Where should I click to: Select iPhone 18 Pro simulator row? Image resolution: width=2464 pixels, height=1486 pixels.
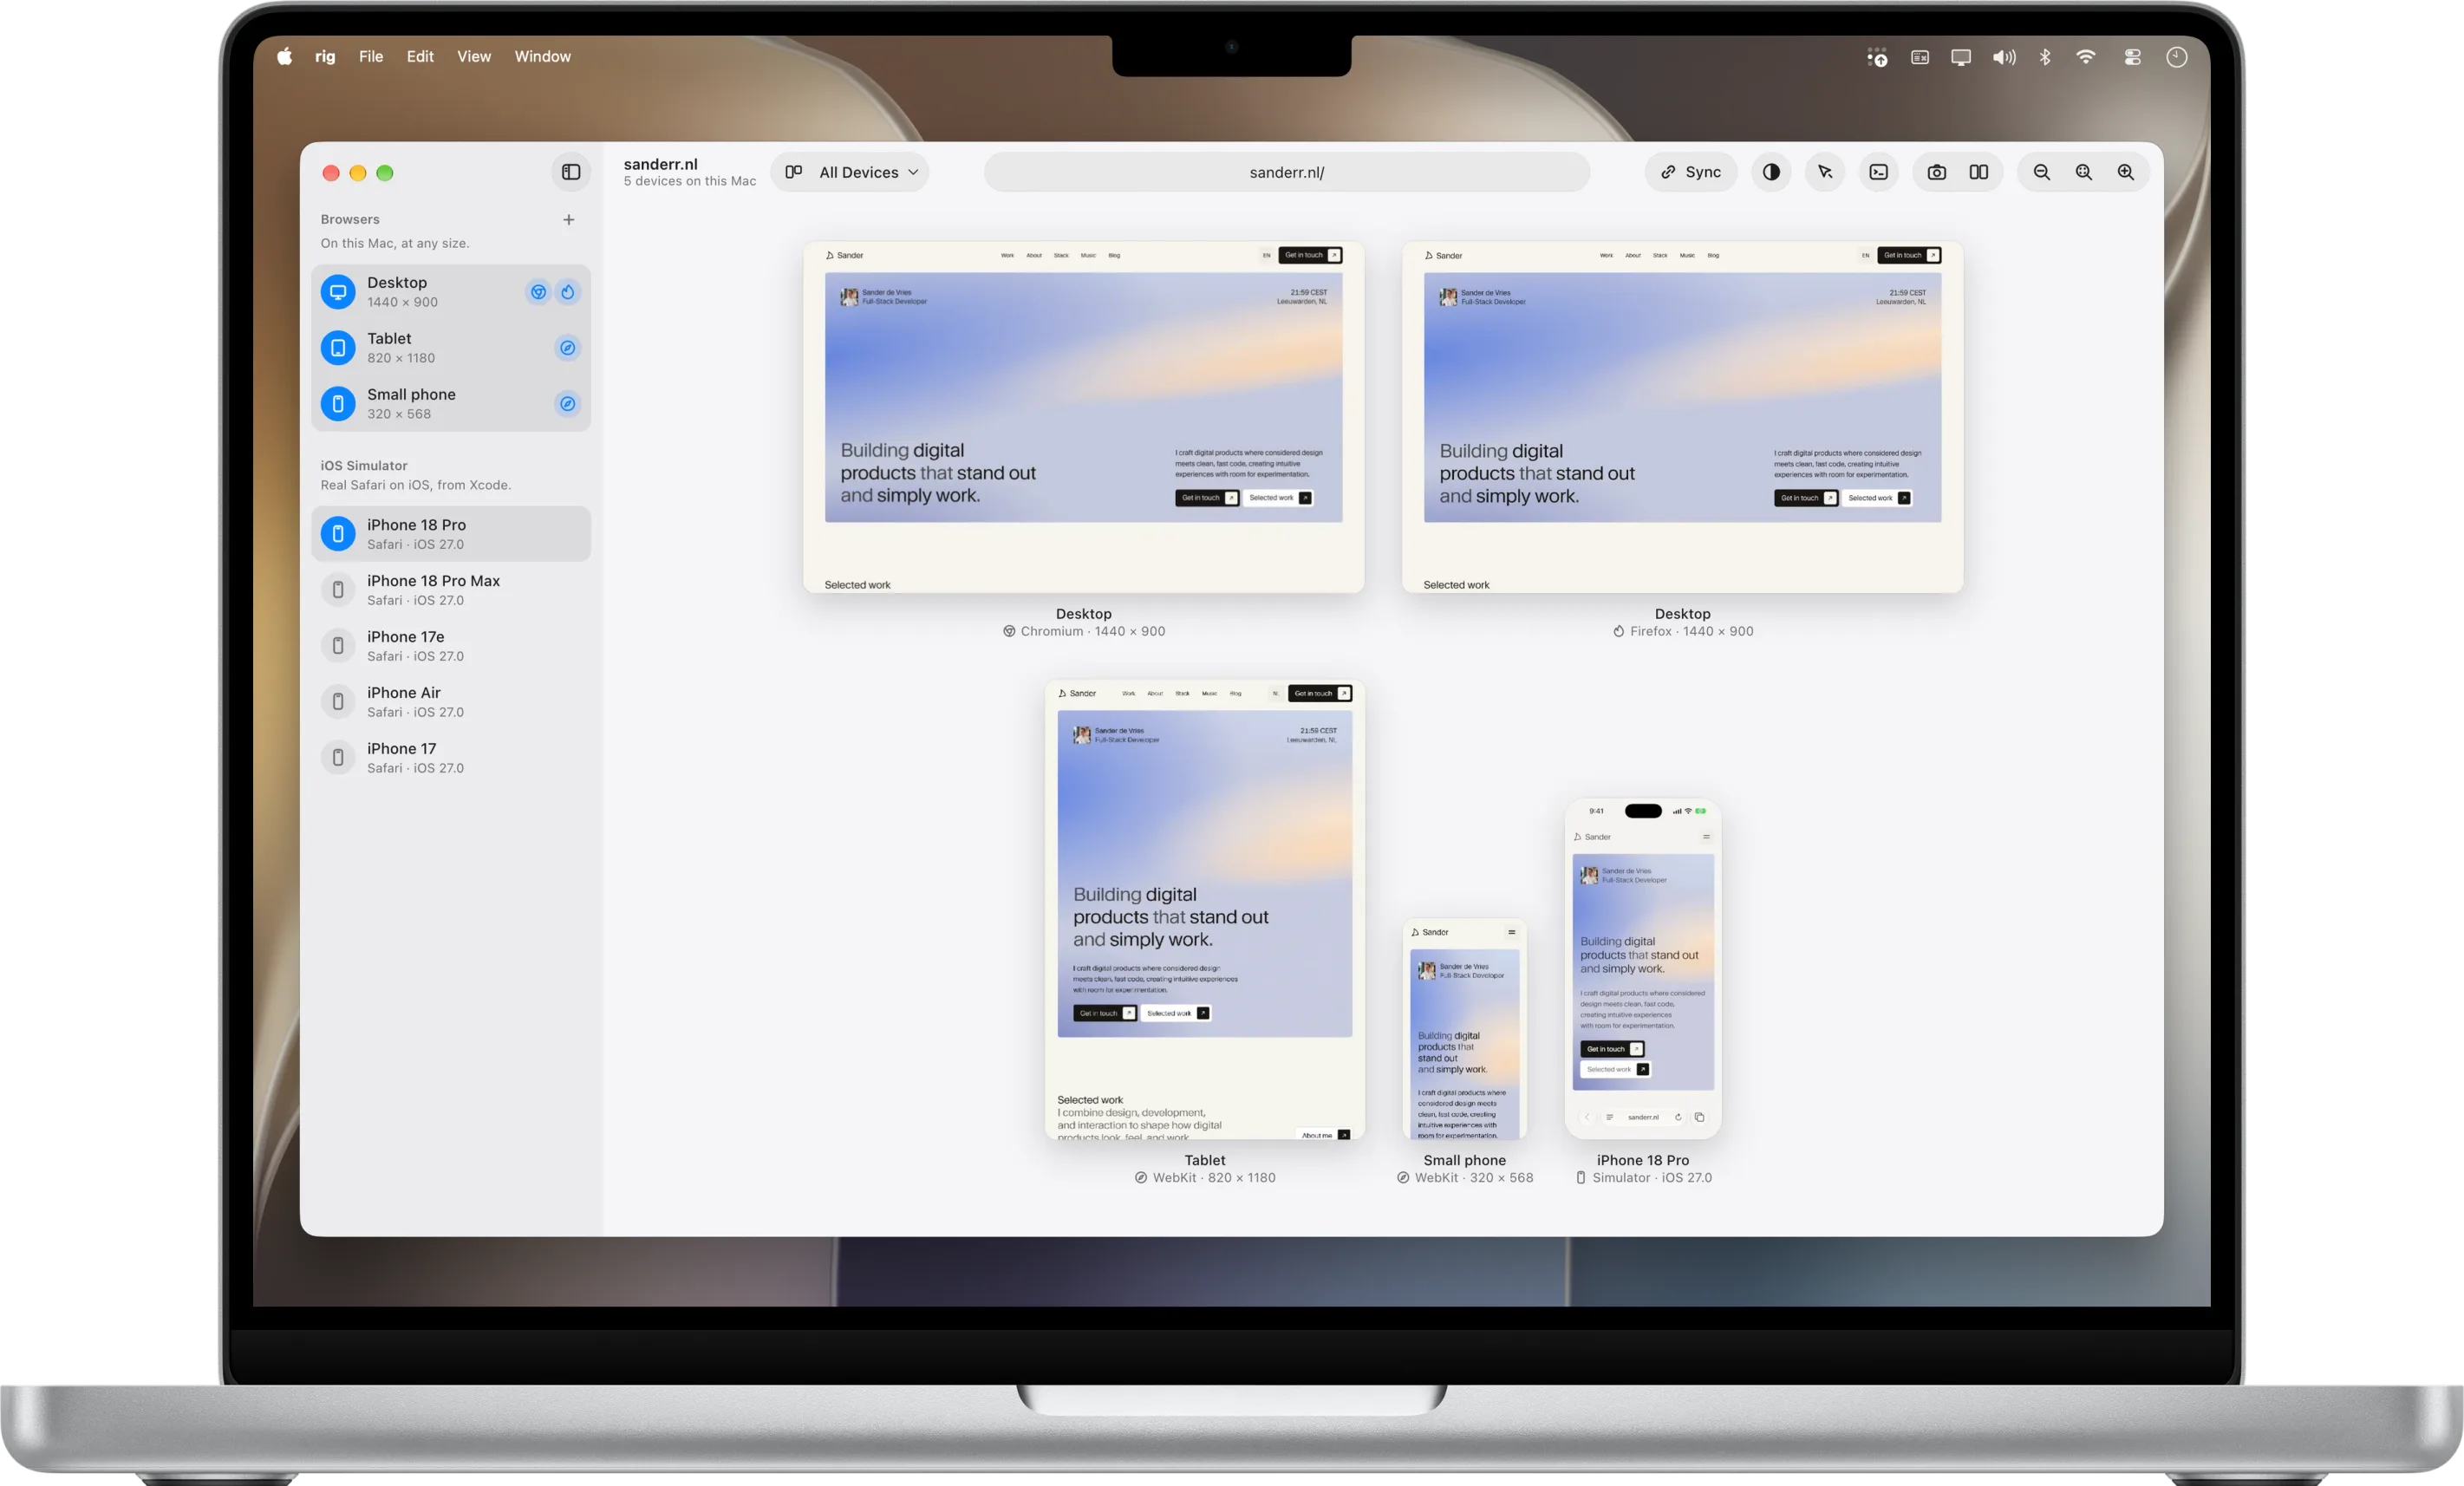pyautogui.click(x=451, y=534)
